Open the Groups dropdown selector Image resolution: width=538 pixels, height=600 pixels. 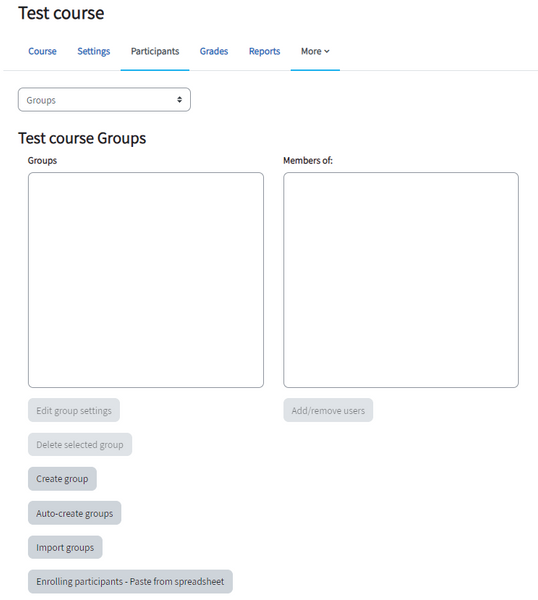pyautogui.click(x=104, y=100)
